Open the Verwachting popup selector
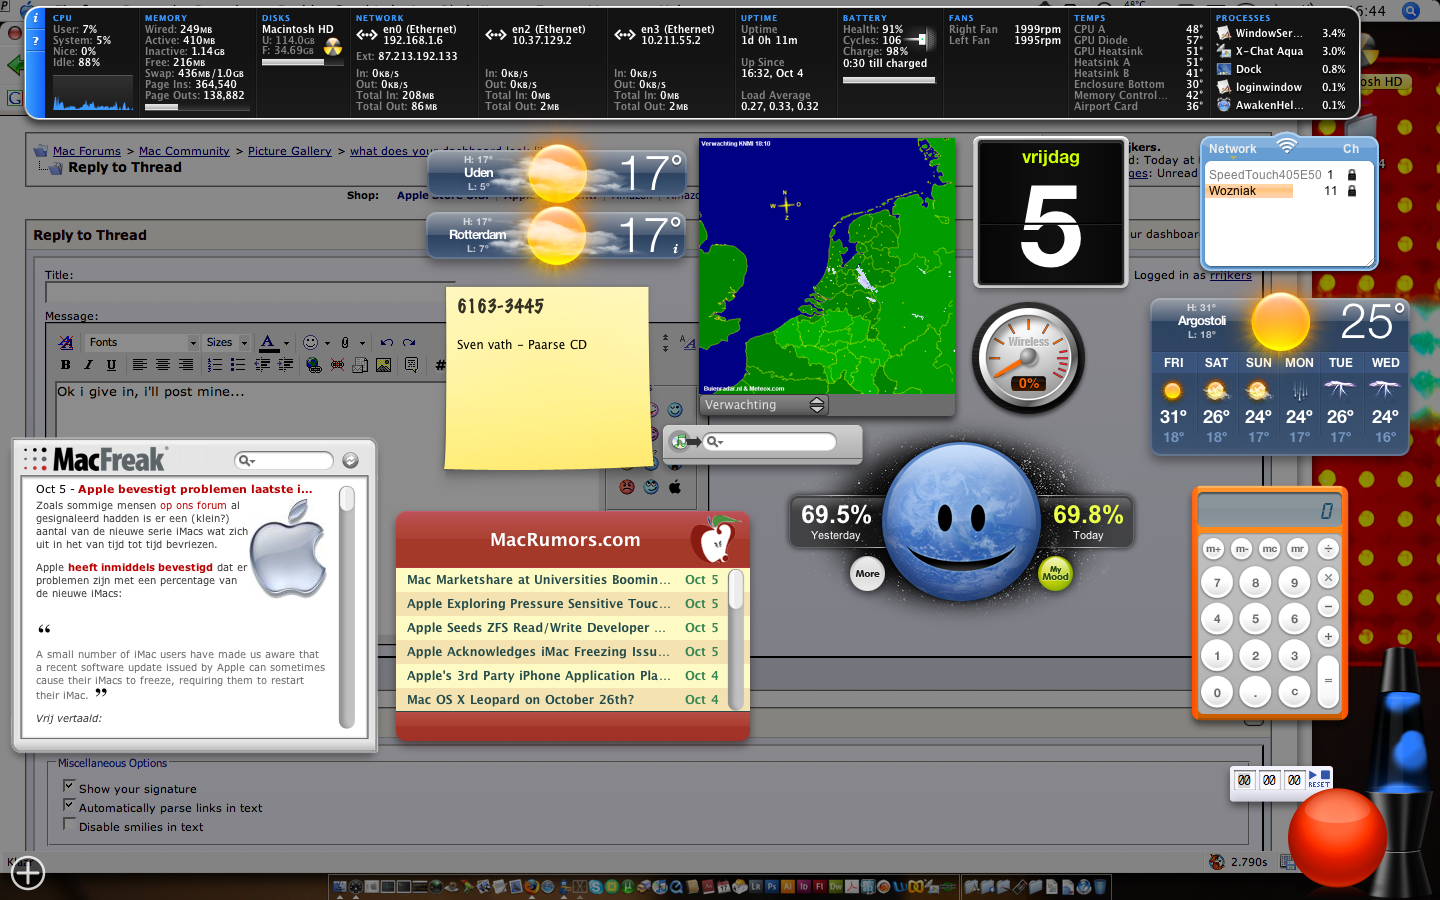The image size is (1440, 900). [764, 405]
